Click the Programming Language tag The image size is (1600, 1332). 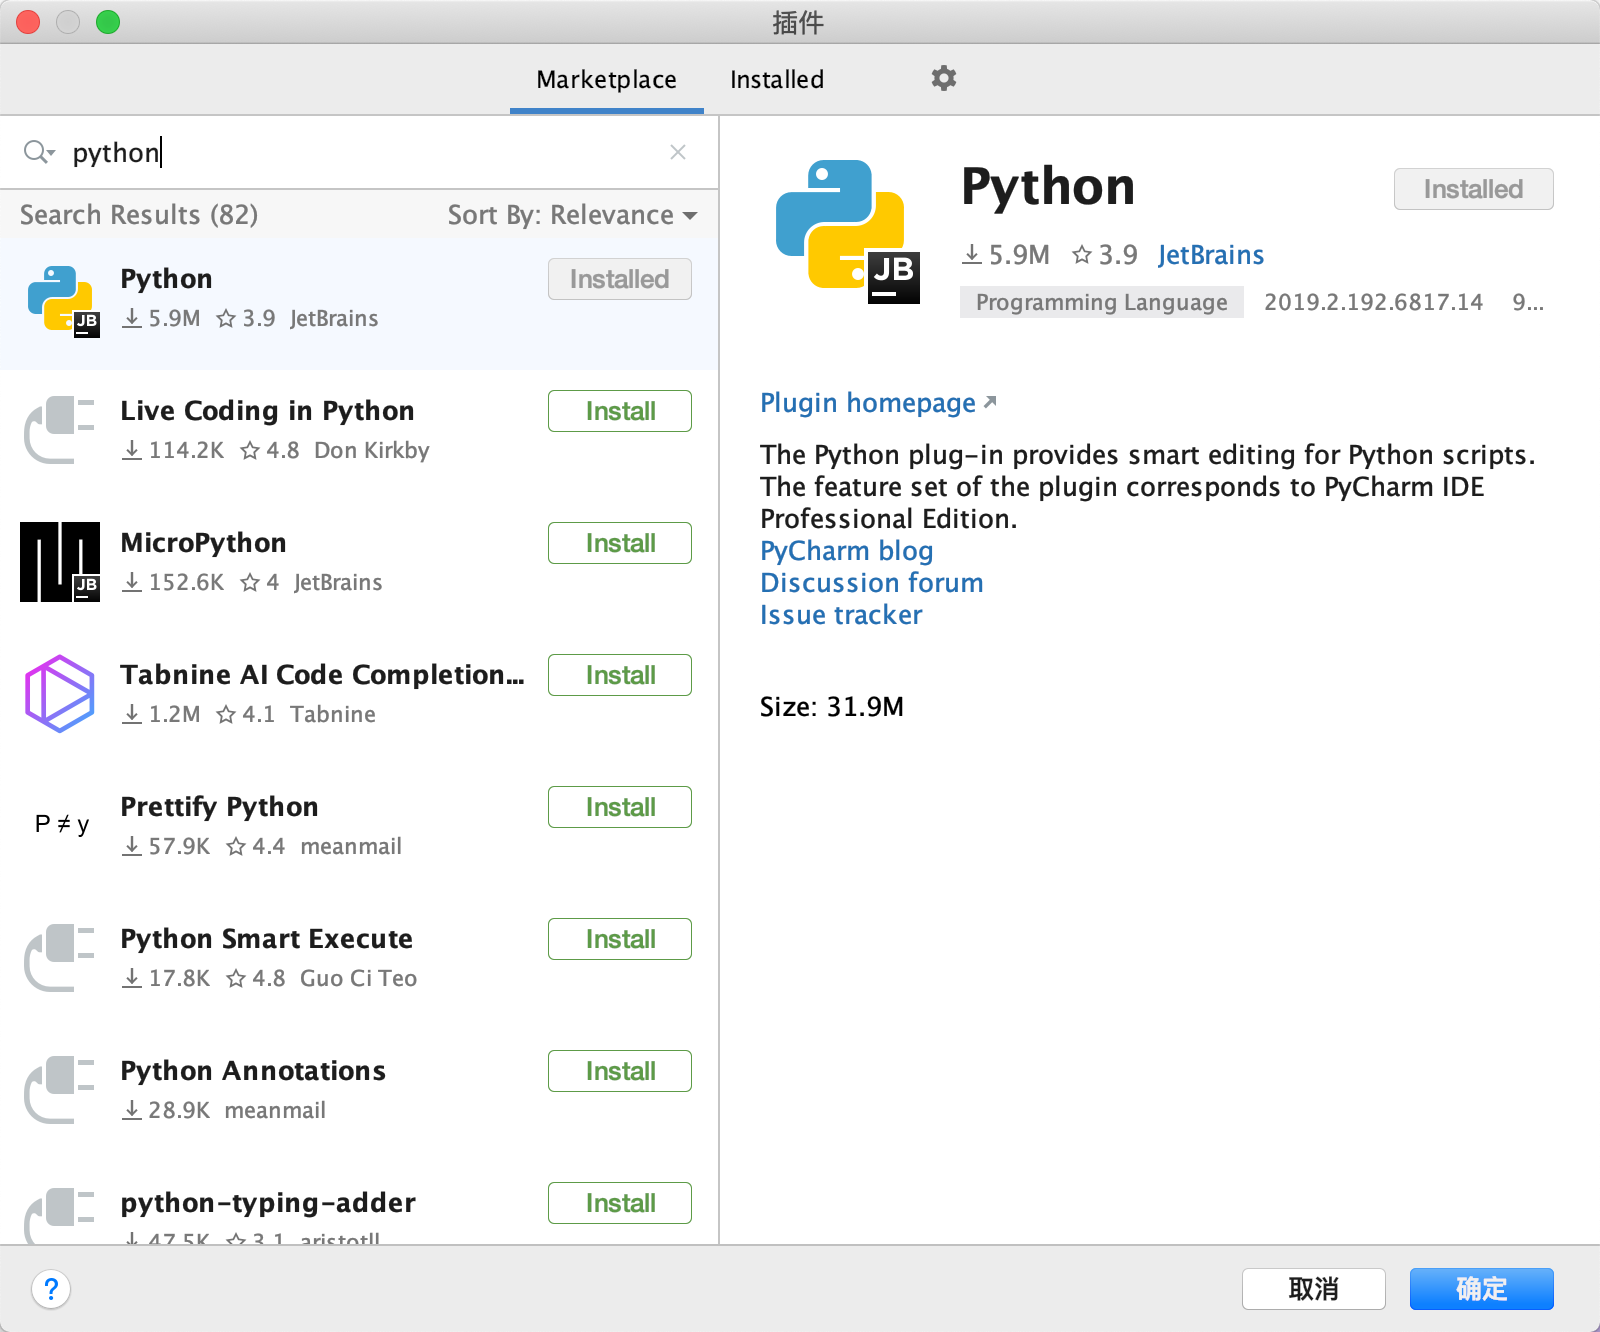coord(1102,302)
